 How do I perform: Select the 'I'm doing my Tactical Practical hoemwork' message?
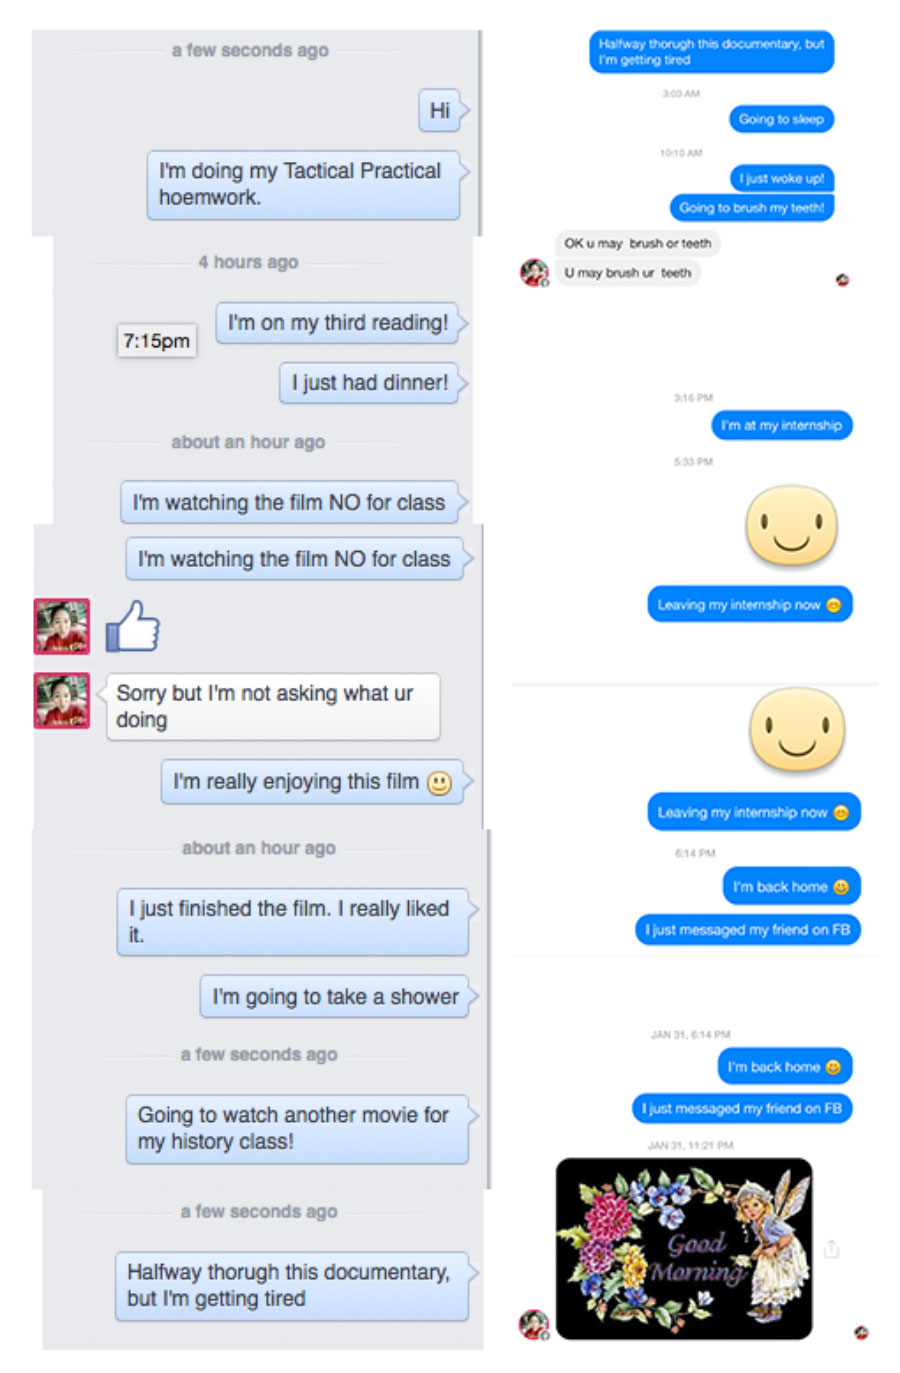coord(304,185)
